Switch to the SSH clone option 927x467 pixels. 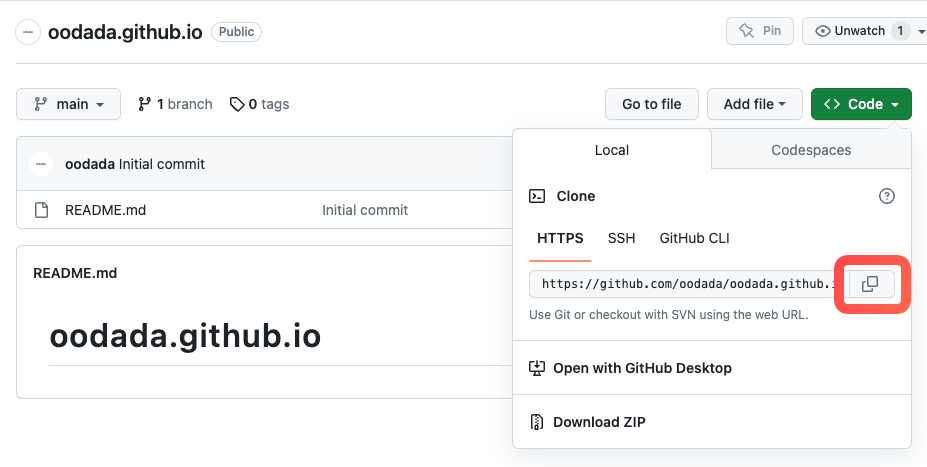[x=621, y=238]
